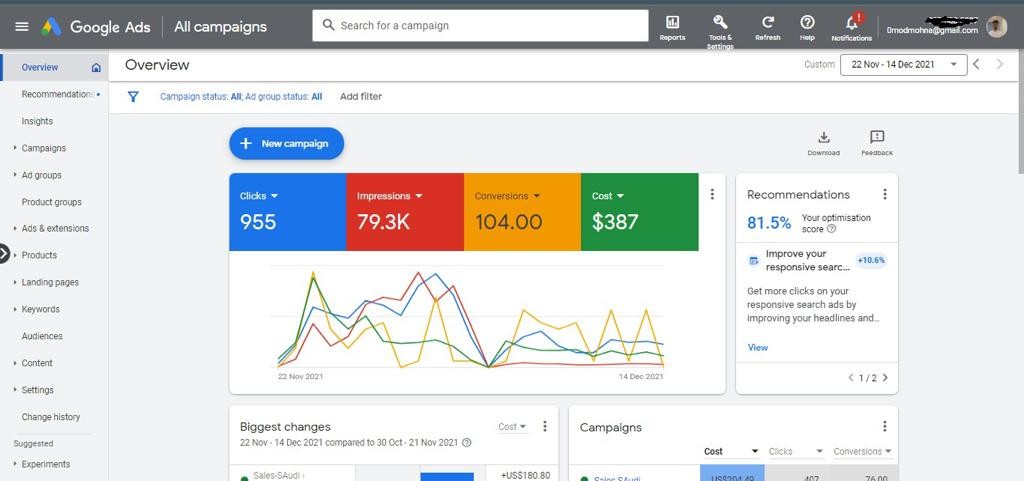Click the Download icon
The width and height of the screenshot is (1024, 481).
[x=824, y=137]
